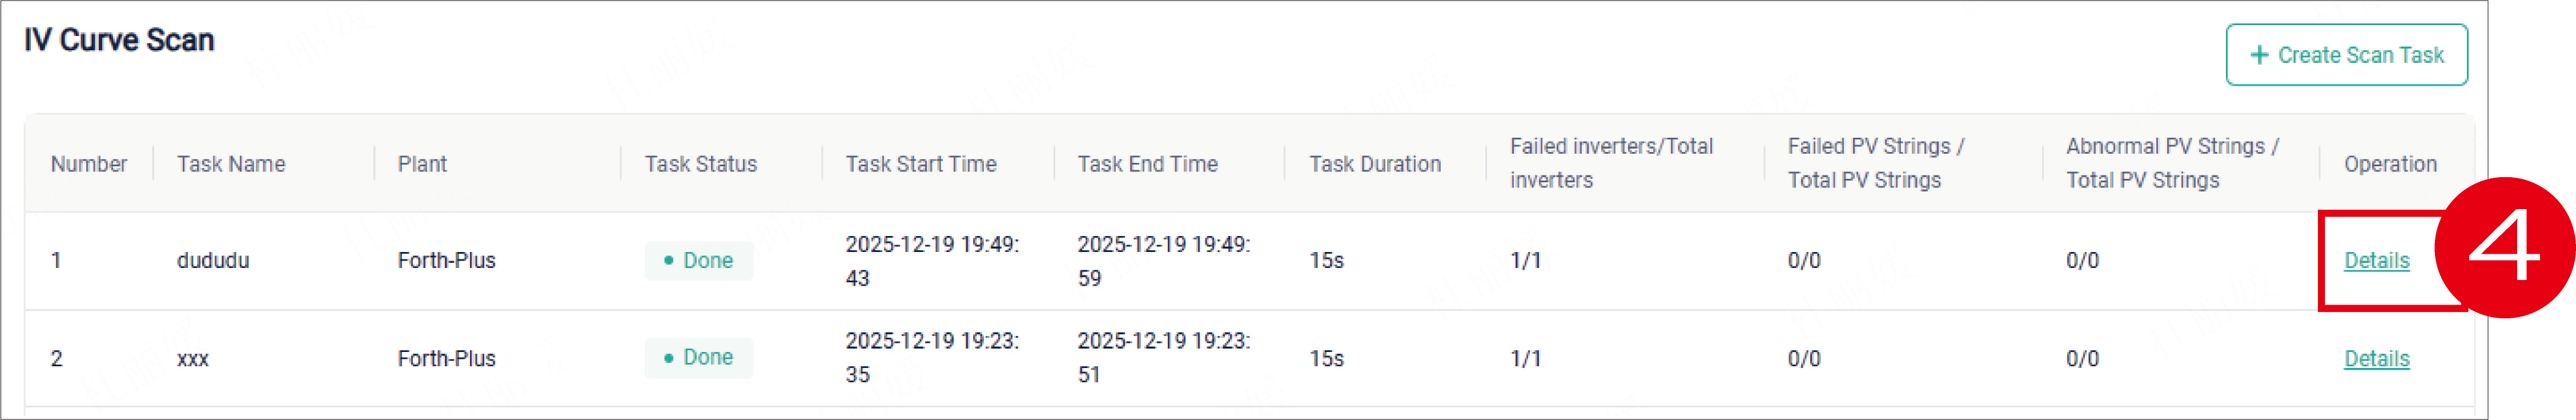
Task: Open Details for the dududu task
Action: pos(2376,261)
